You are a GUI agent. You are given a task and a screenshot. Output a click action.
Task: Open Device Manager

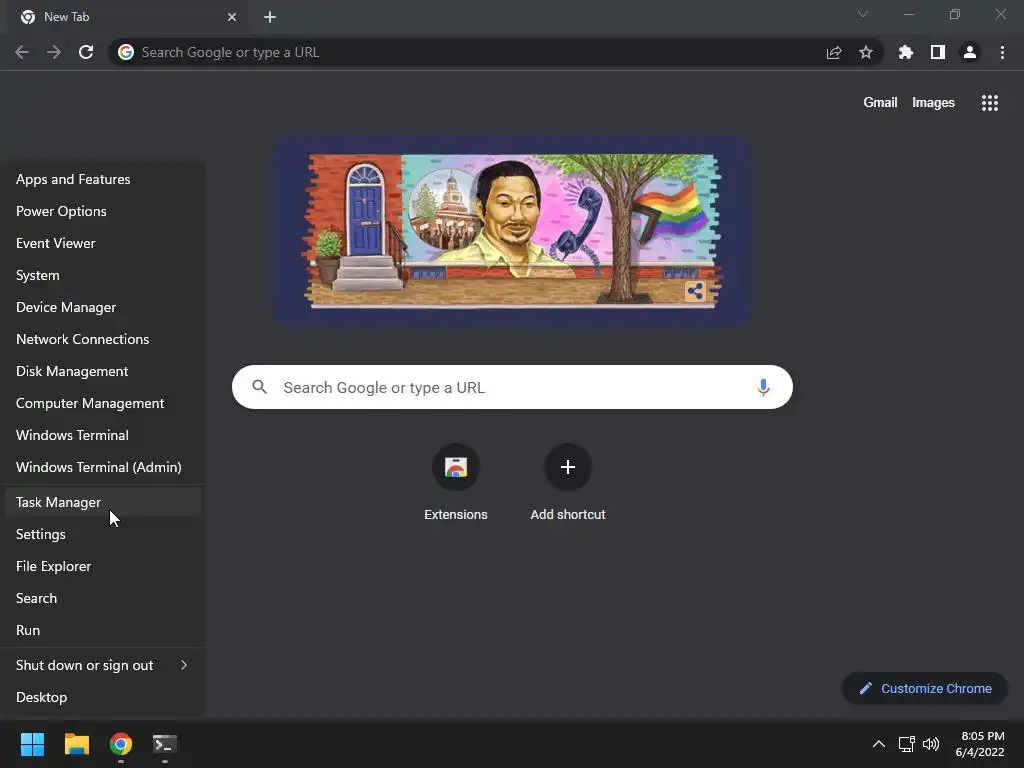(103, 307)
